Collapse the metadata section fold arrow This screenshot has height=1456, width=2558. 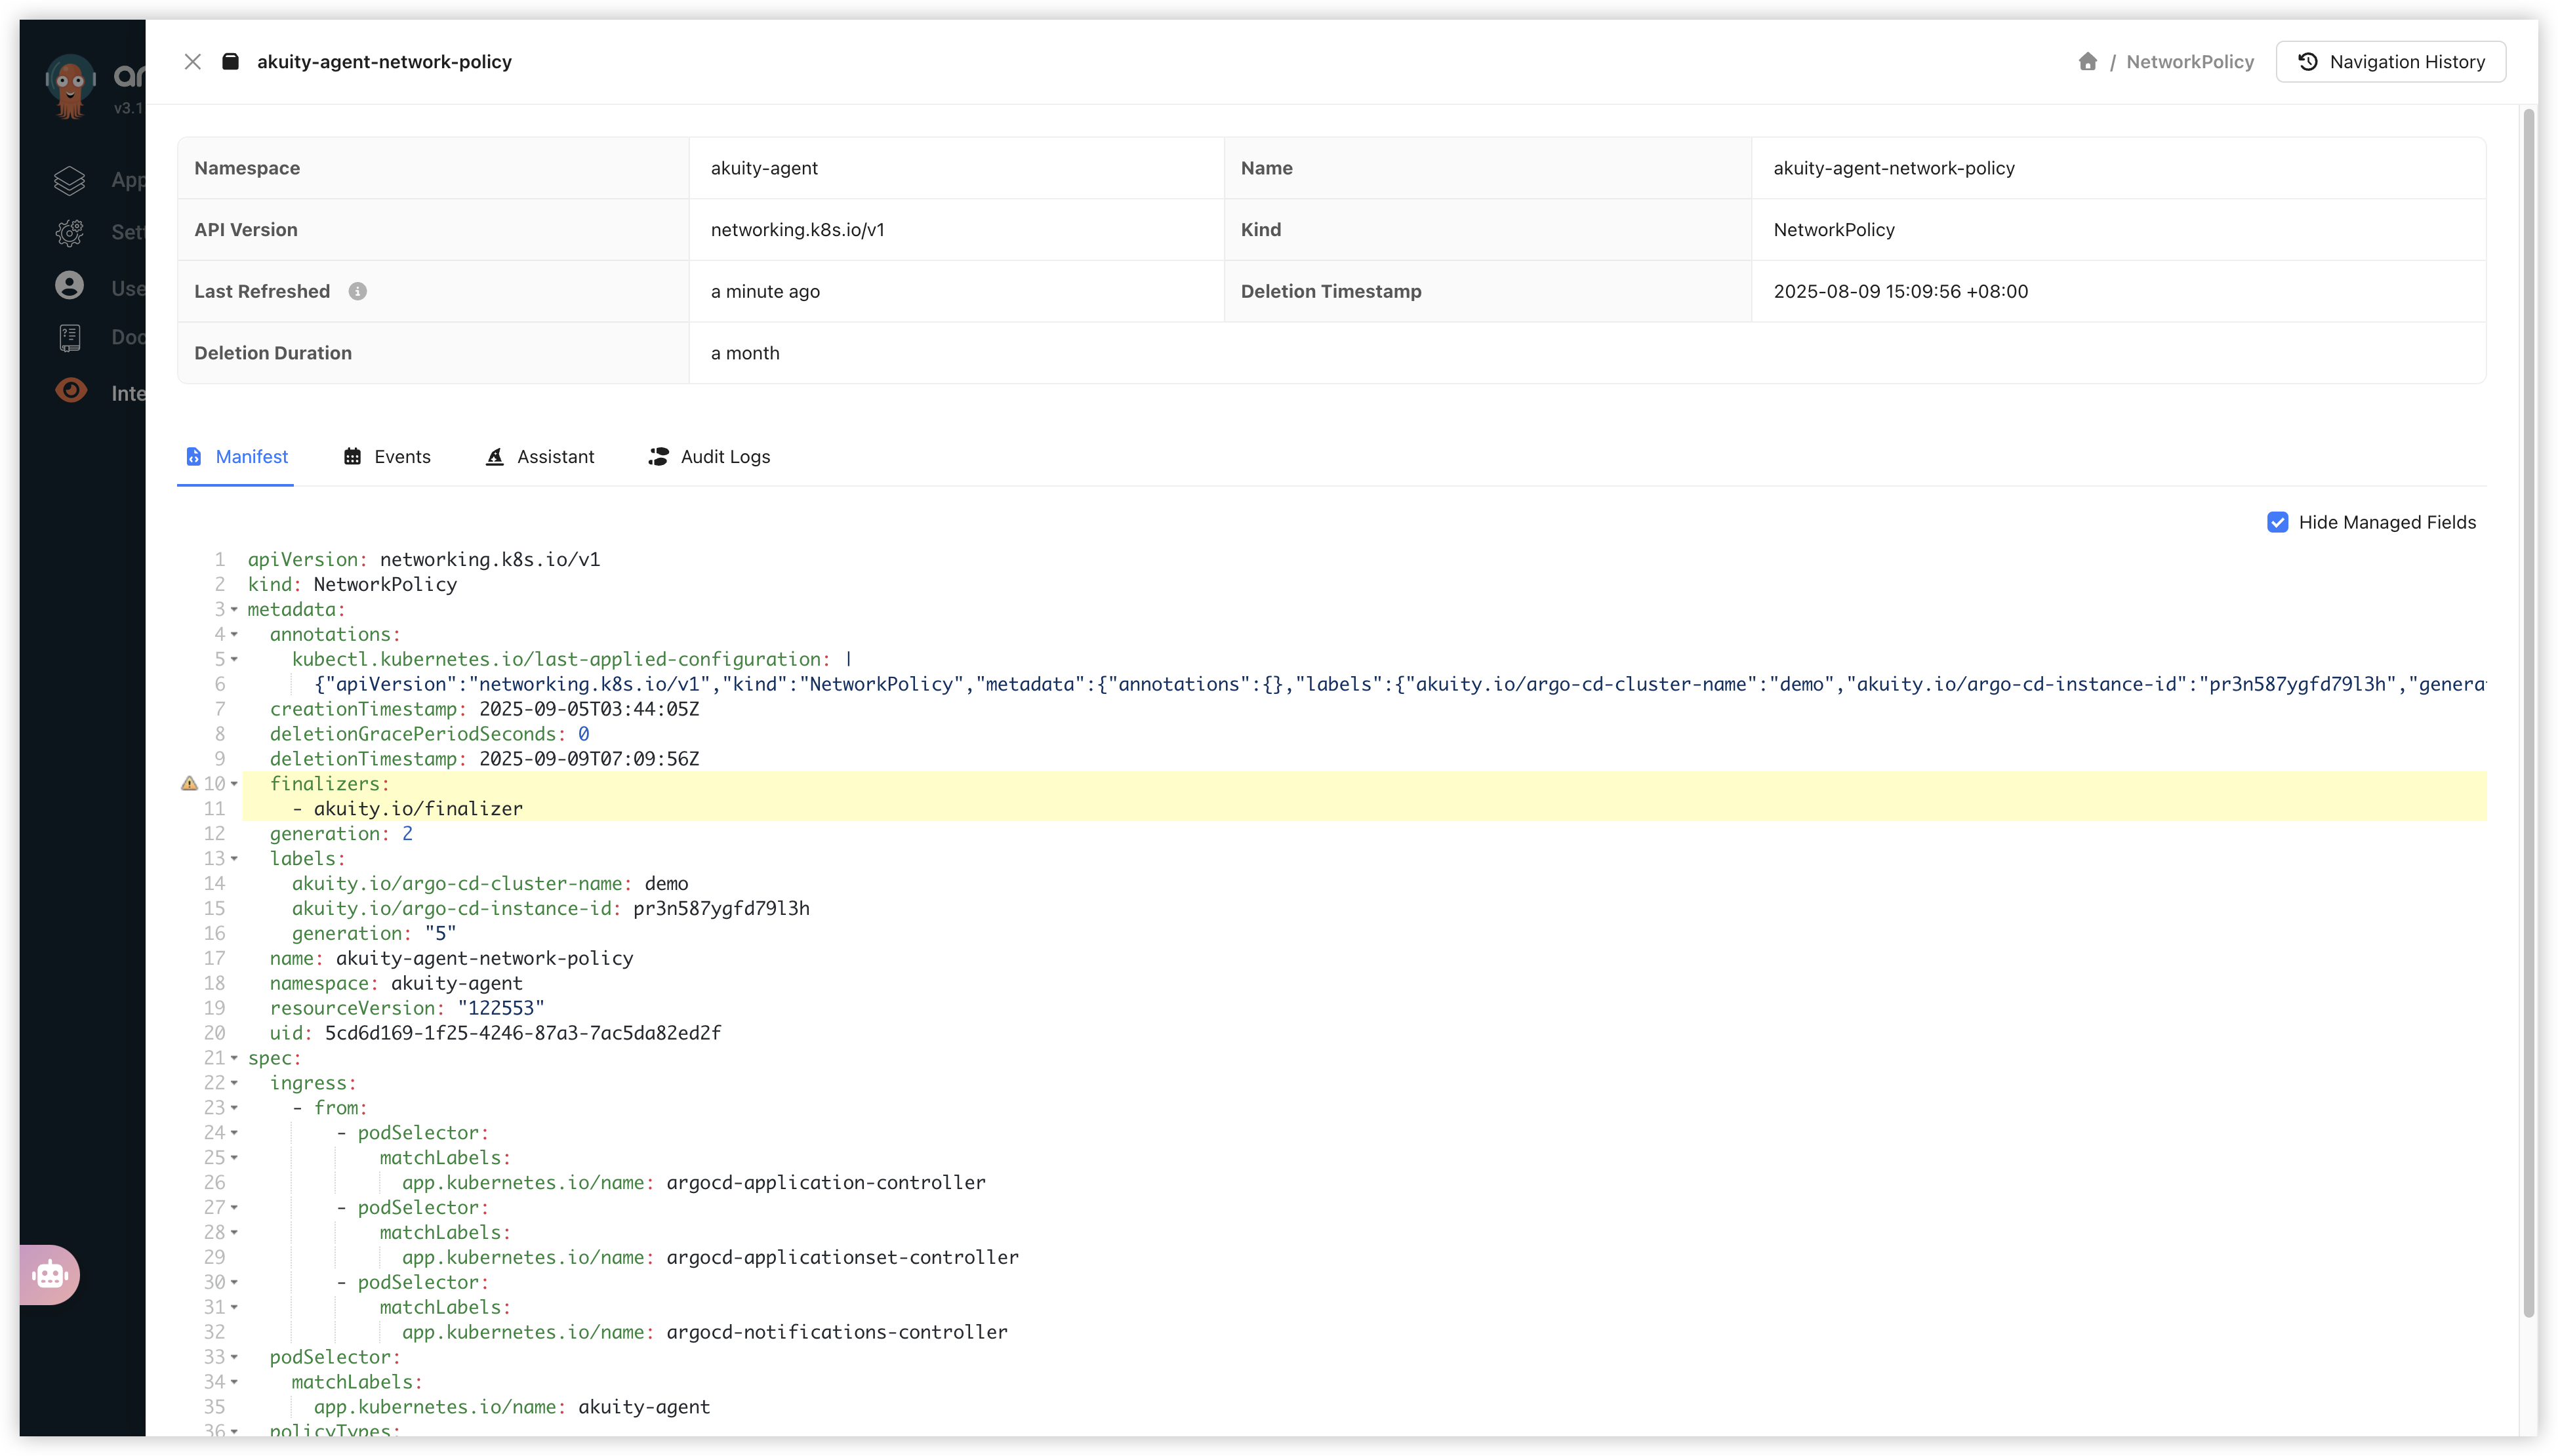tap(234, 609)
